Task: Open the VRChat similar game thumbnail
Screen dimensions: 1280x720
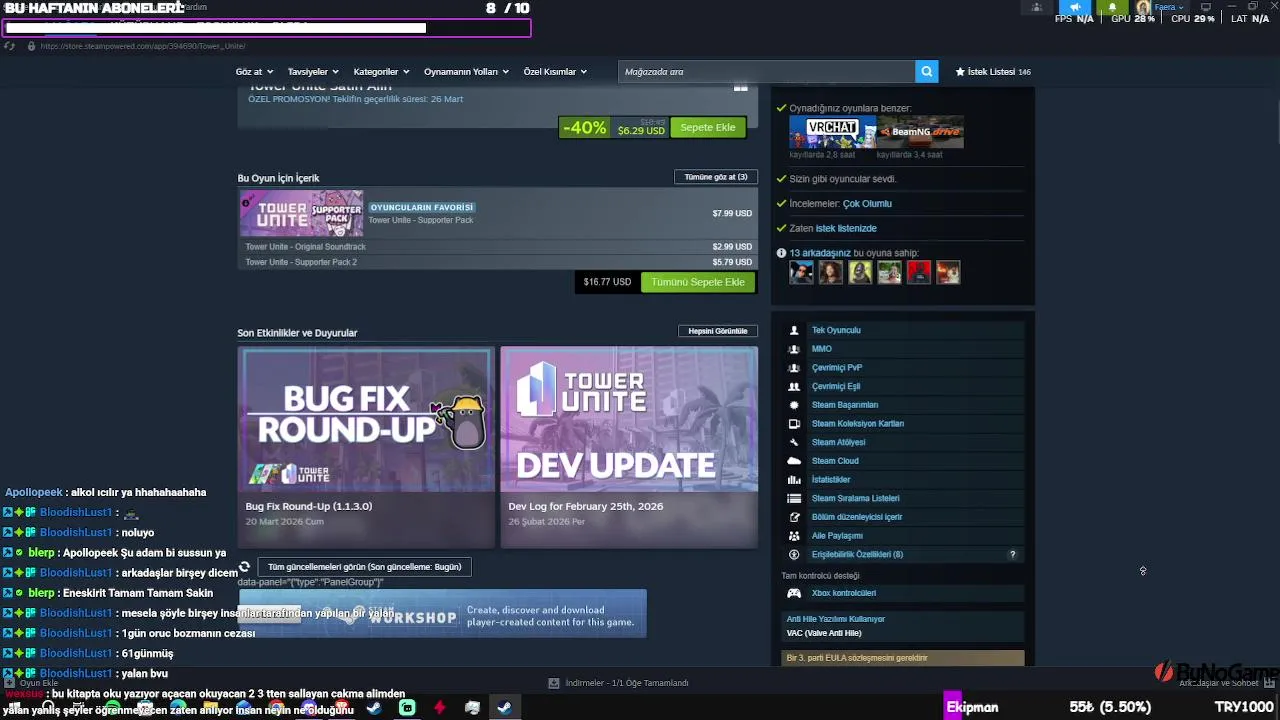Action: click(x=832, y=132)
